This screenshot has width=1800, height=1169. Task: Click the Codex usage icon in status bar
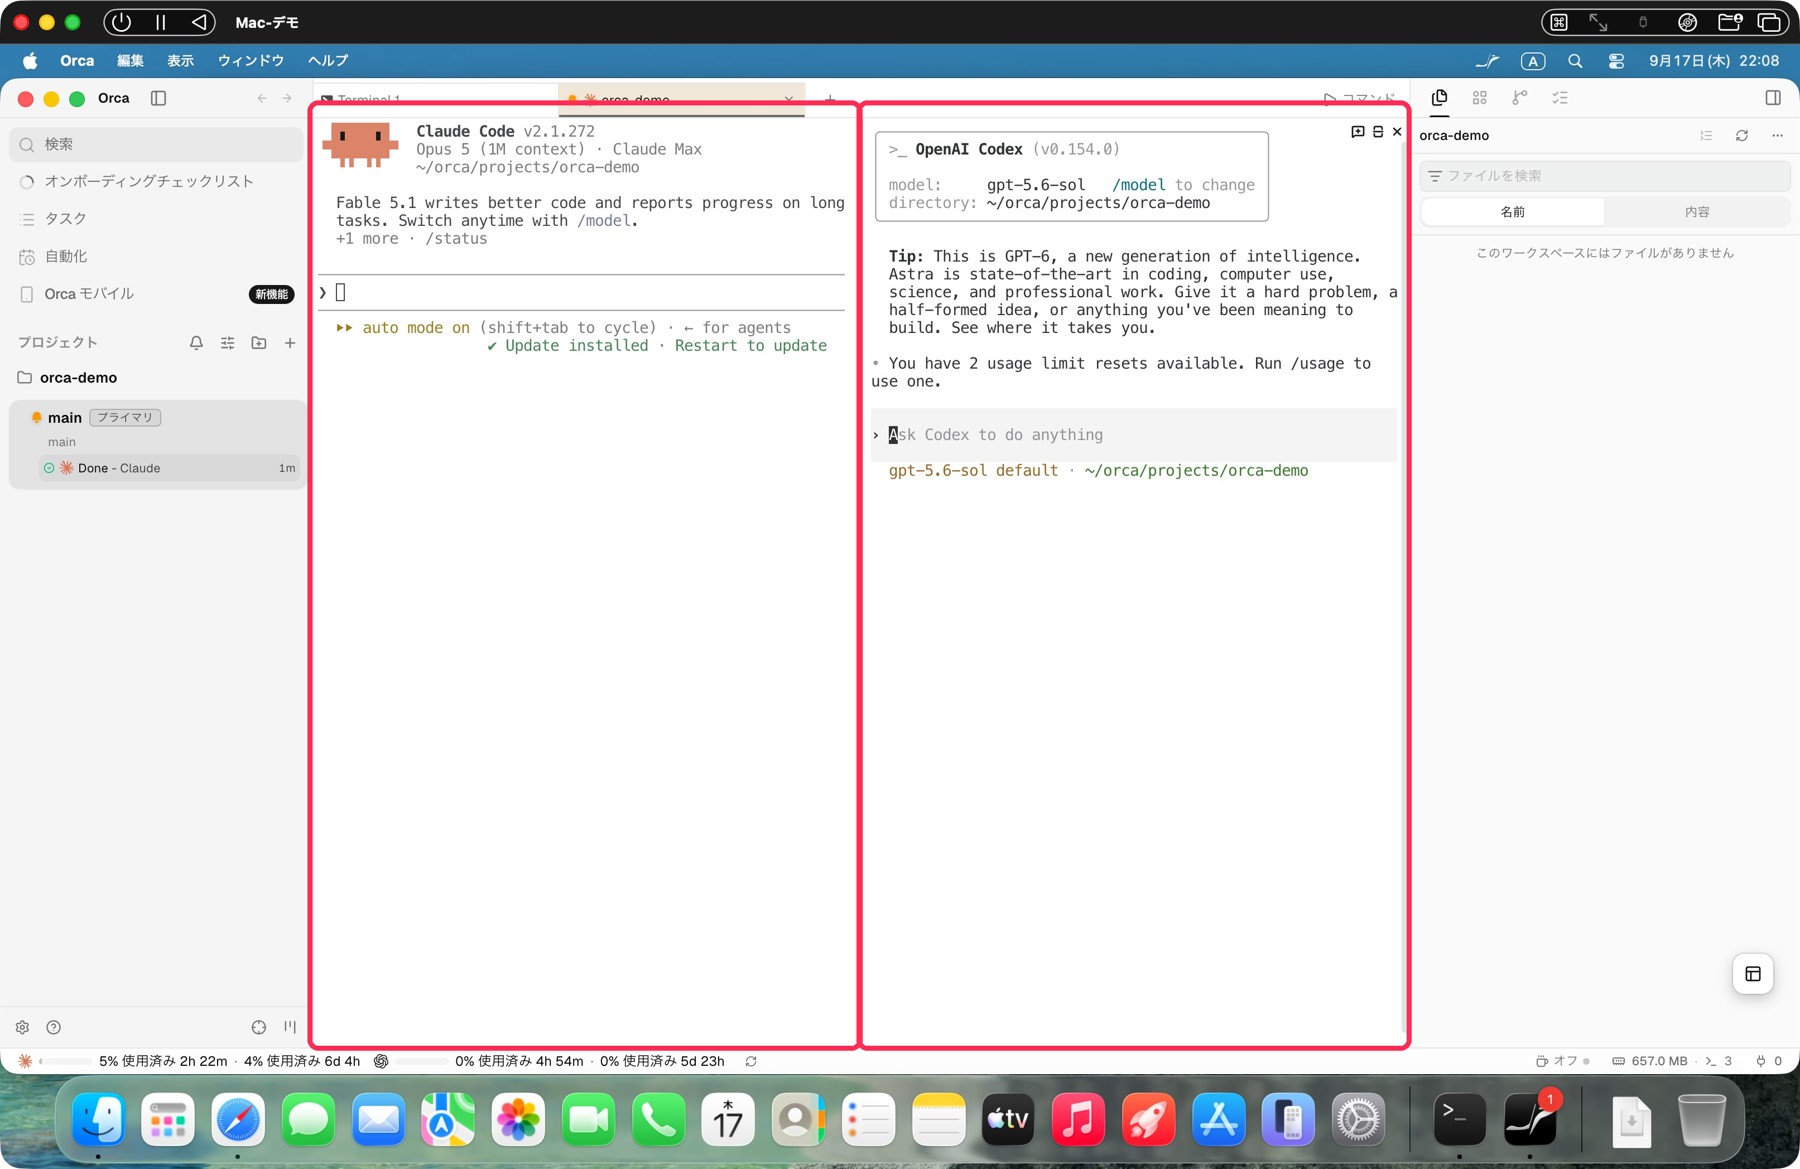tap(381, 1061)
